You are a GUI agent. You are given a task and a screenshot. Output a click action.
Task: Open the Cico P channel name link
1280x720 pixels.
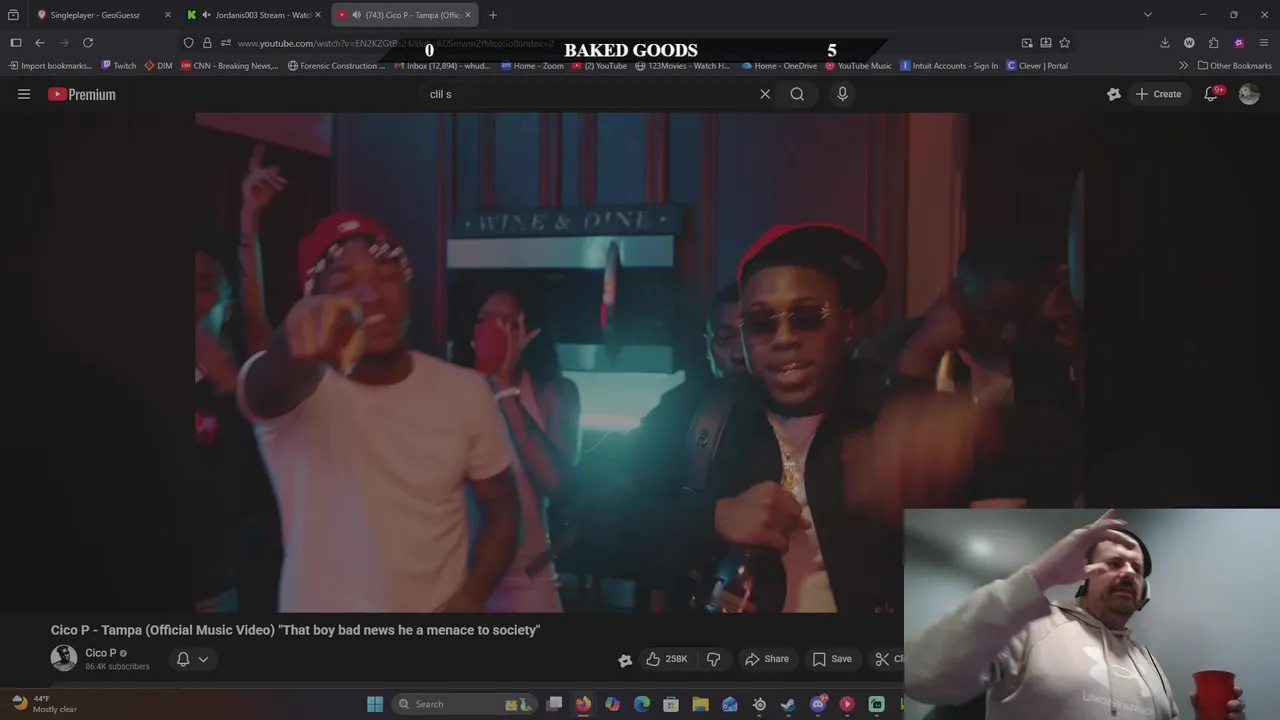tap(100, 653)
